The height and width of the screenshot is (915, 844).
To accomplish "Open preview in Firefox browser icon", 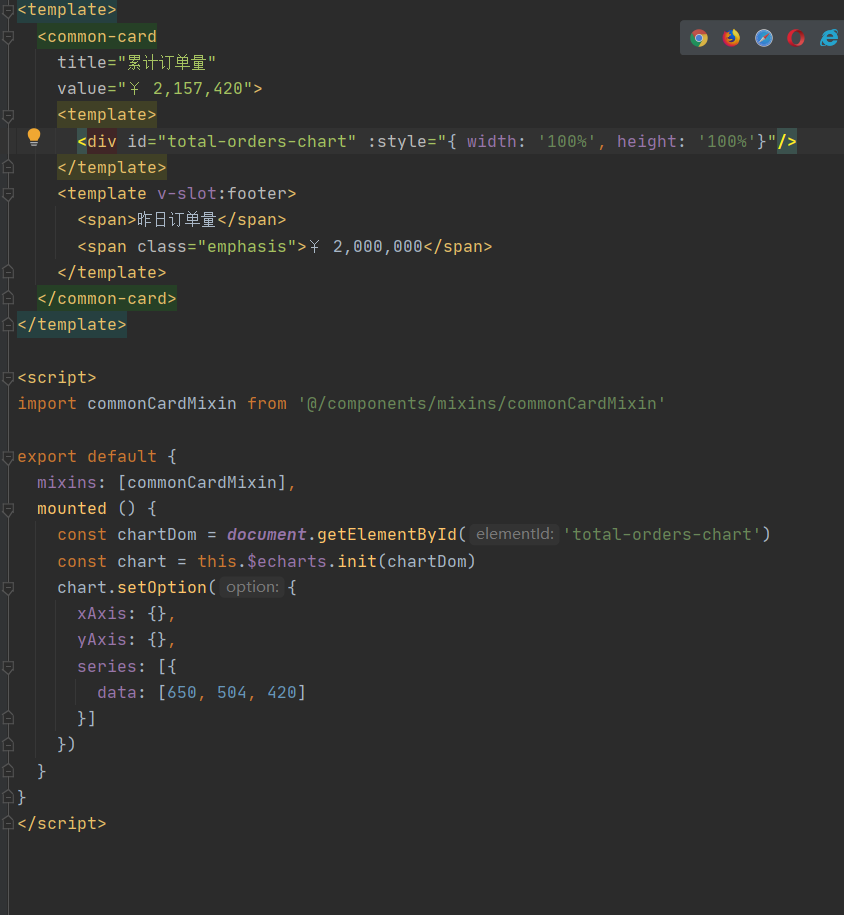I will coord(731,38).
